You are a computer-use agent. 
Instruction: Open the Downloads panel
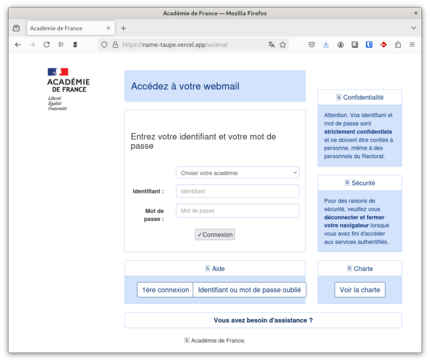pos(326,44)
